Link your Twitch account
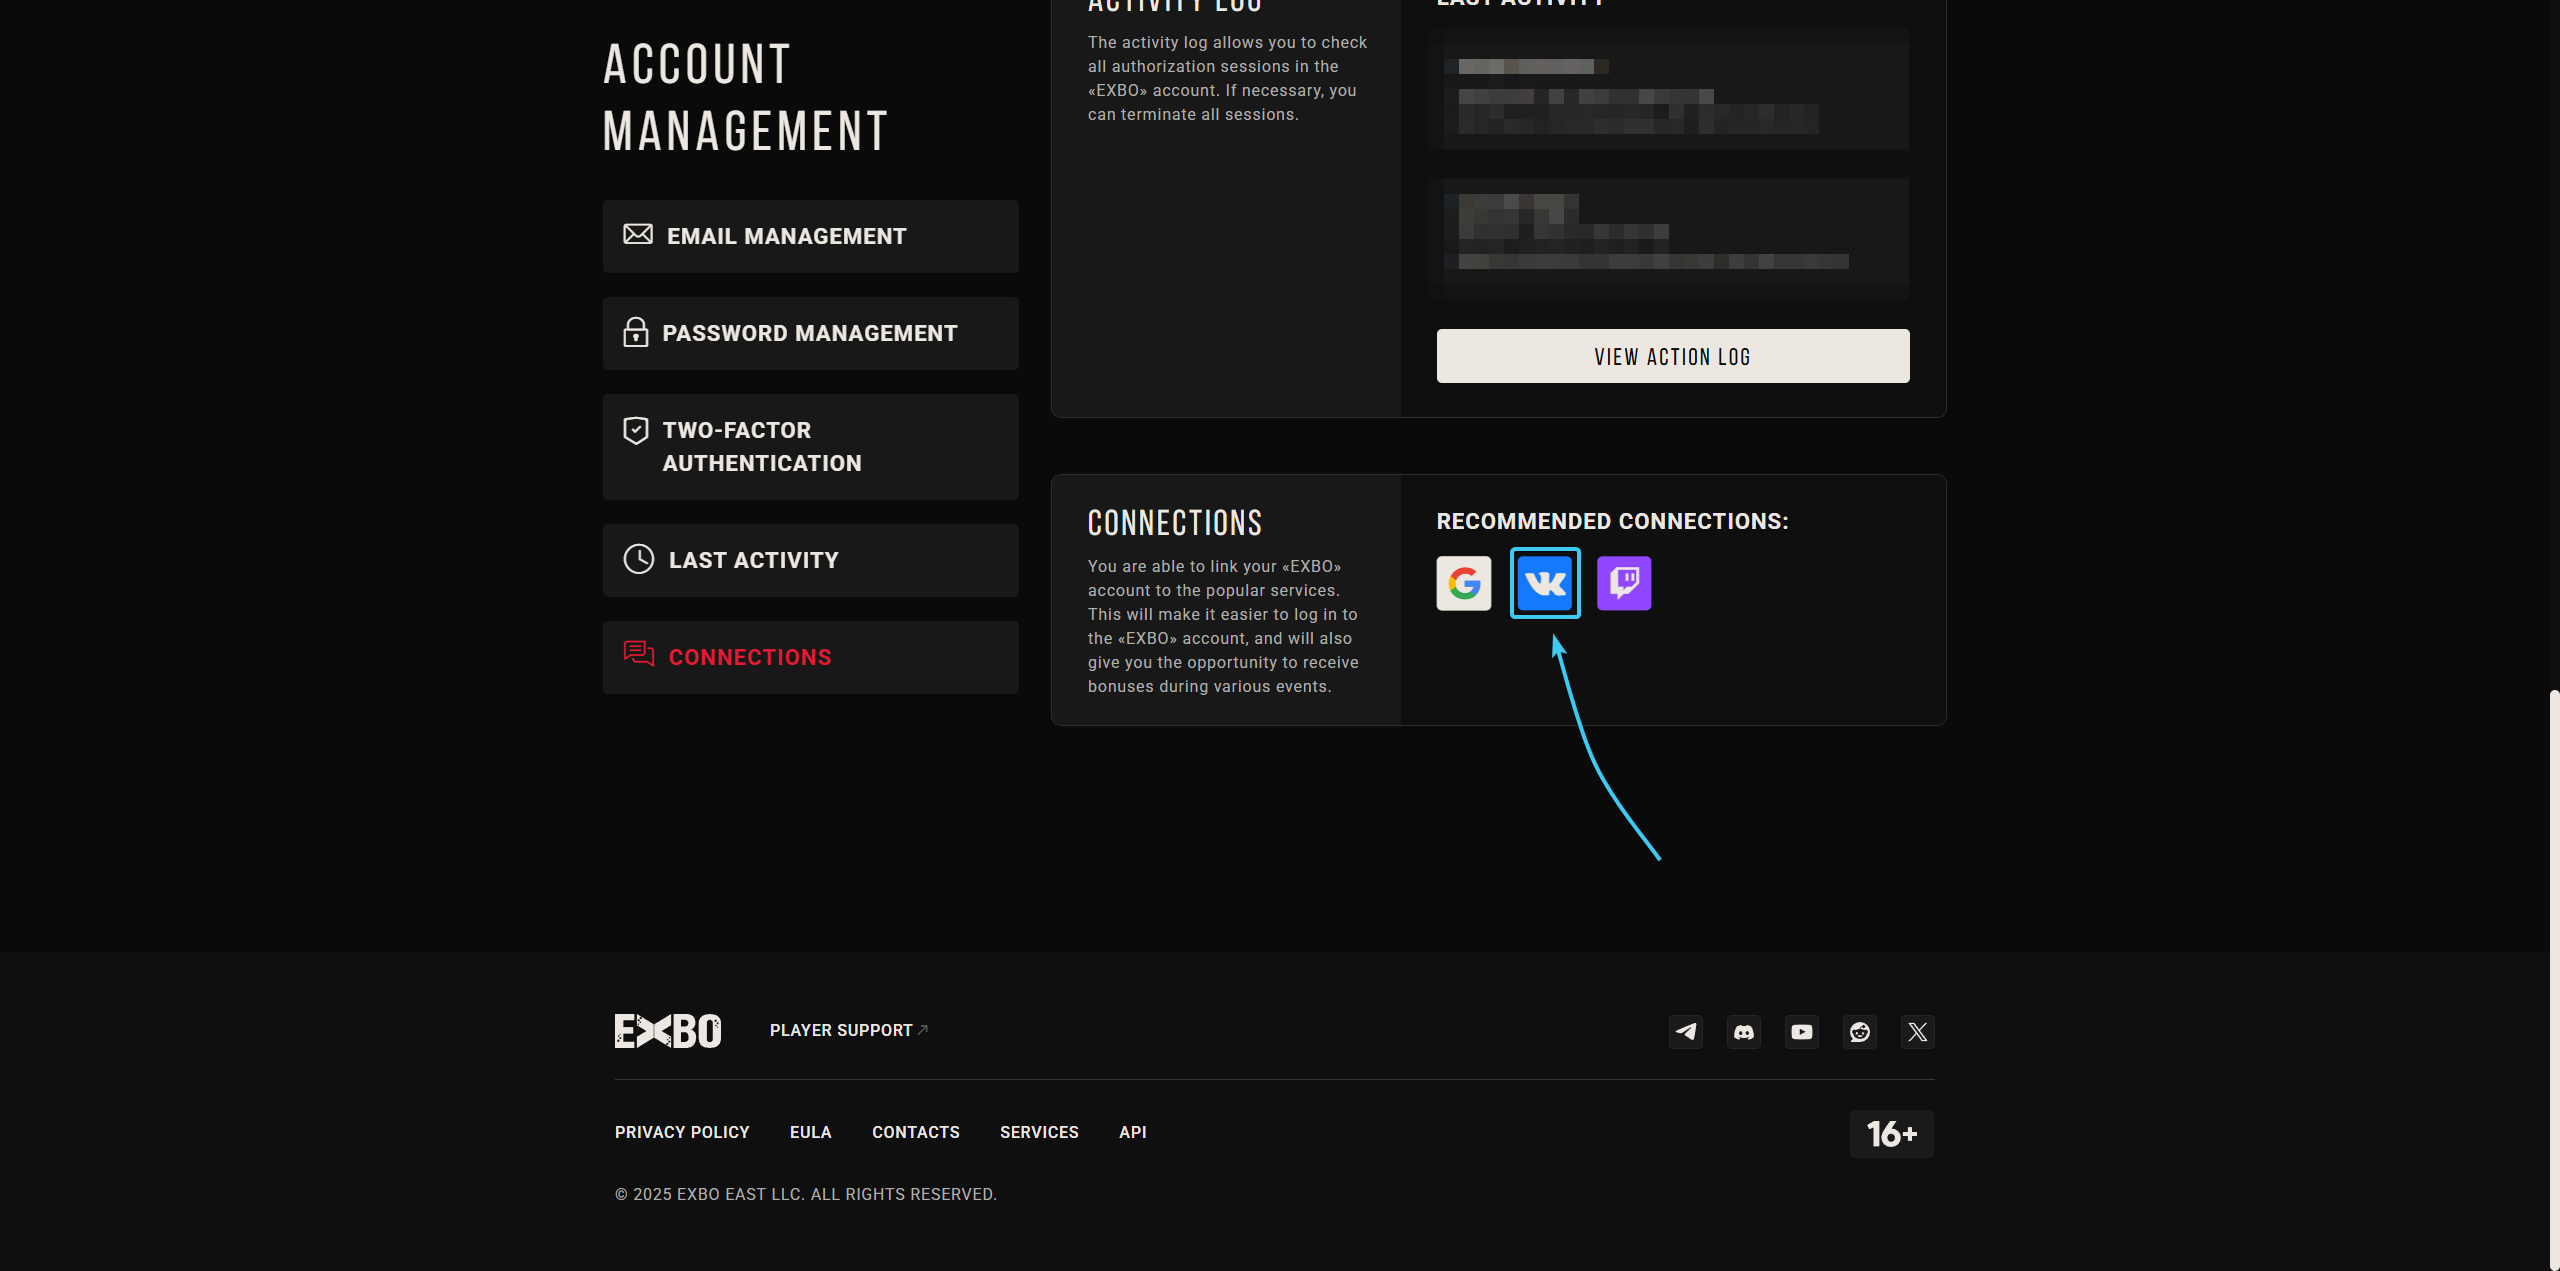The height and width of the screenshot is (1271, 2560). click(1624, 583)
